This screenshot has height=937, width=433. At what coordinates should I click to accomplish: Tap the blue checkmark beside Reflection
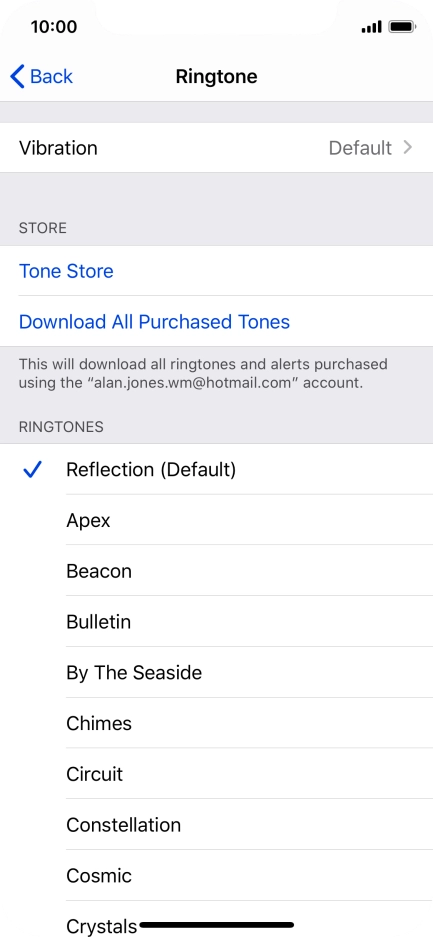pyautogui.click(x=32, y=470)
